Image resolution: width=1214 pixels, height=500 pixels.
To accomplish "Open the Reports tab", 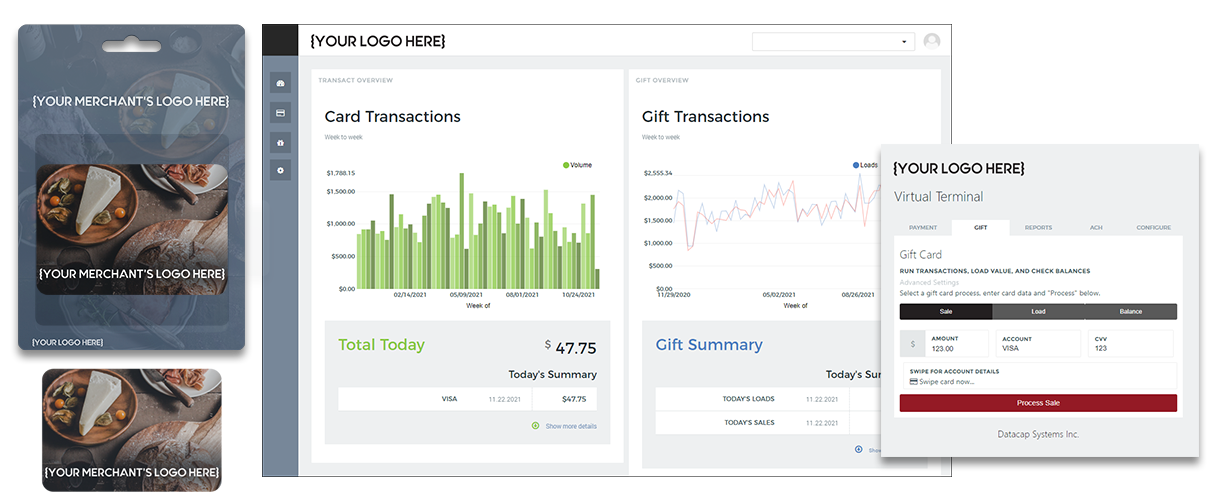I will [x=1038, y=228].
